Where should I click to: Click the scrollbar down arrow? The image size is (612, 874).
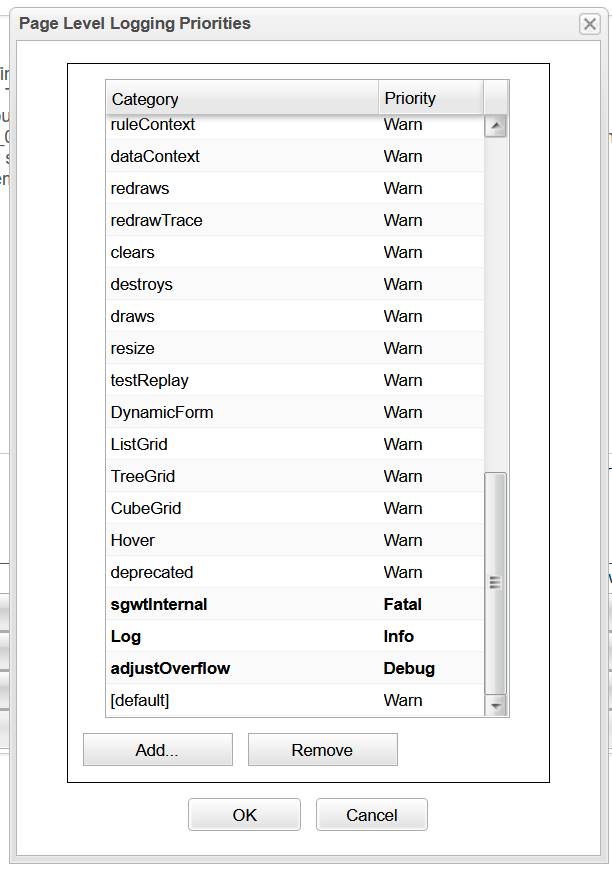click(x=495, y=706)
